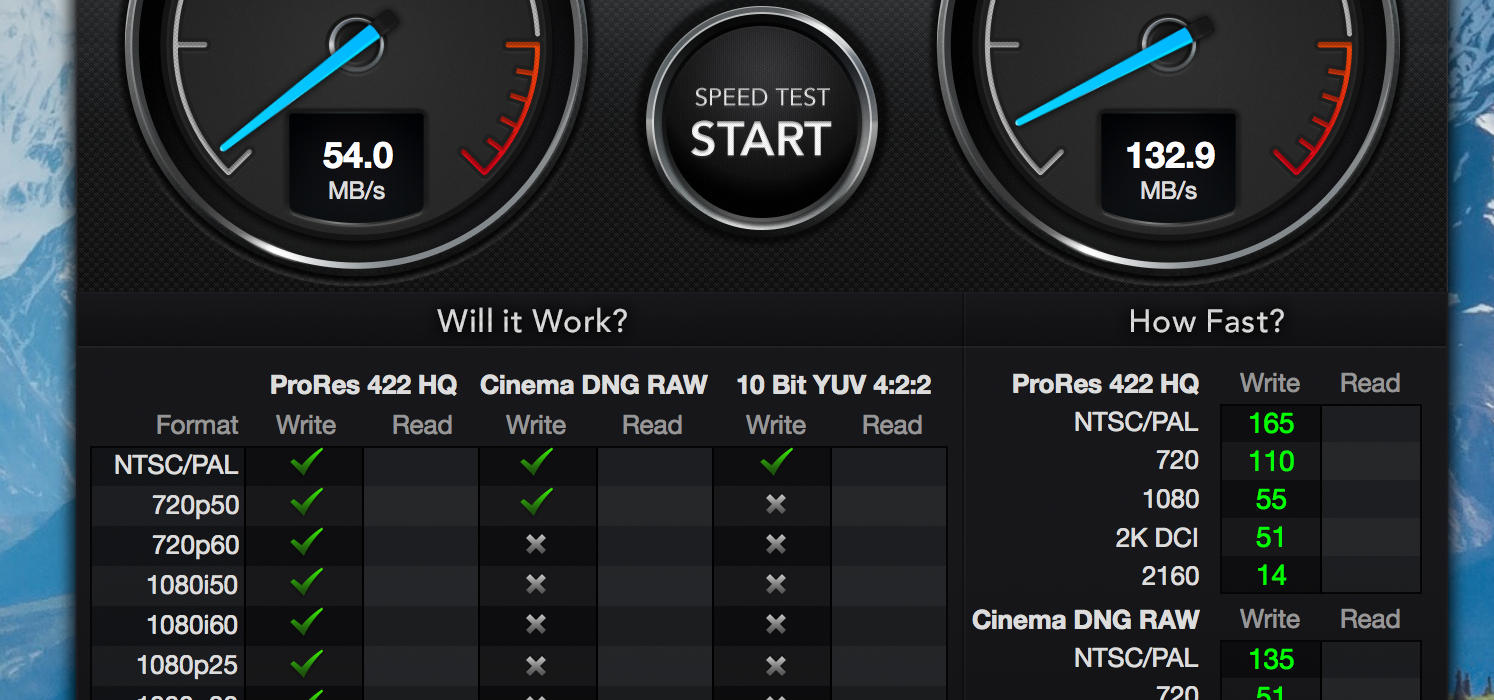This screenshot has width=1494, height=700.
Task: Click 10 Bit YUV write cross for 720p60
Action: click(776, 544)
